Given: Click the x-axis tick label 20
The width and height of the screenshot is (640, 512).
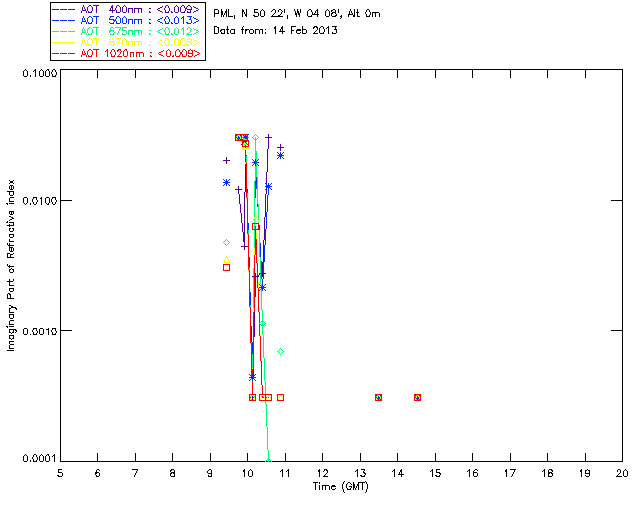Looking at the screenshot, I should point(622,473).
